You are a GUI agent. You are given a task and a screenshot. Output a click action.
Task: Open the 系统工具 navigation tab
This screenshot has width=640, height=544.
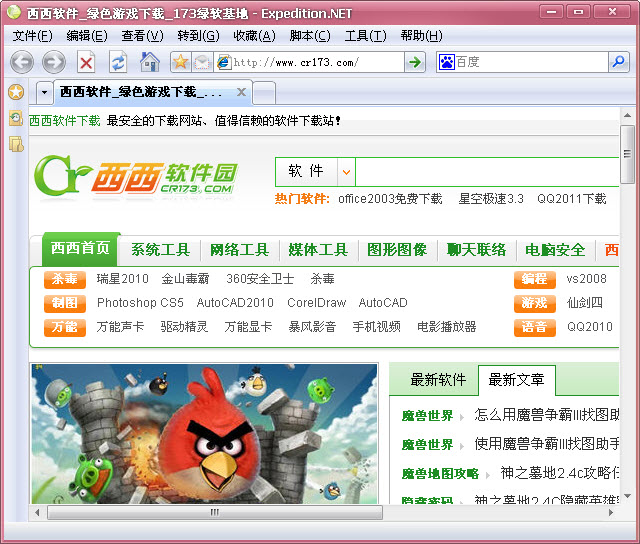160,250
